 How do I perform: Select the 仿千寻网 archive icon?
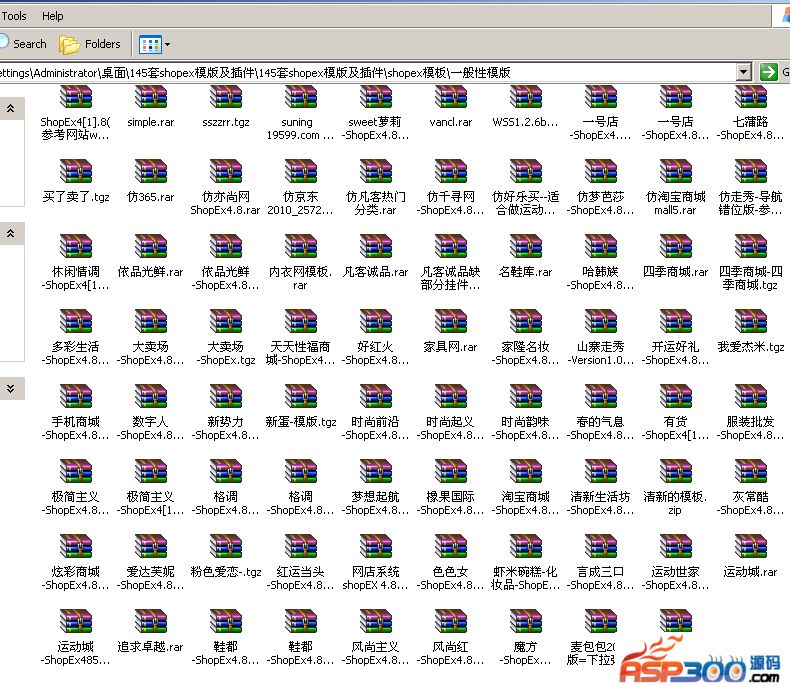click(450, 171)
